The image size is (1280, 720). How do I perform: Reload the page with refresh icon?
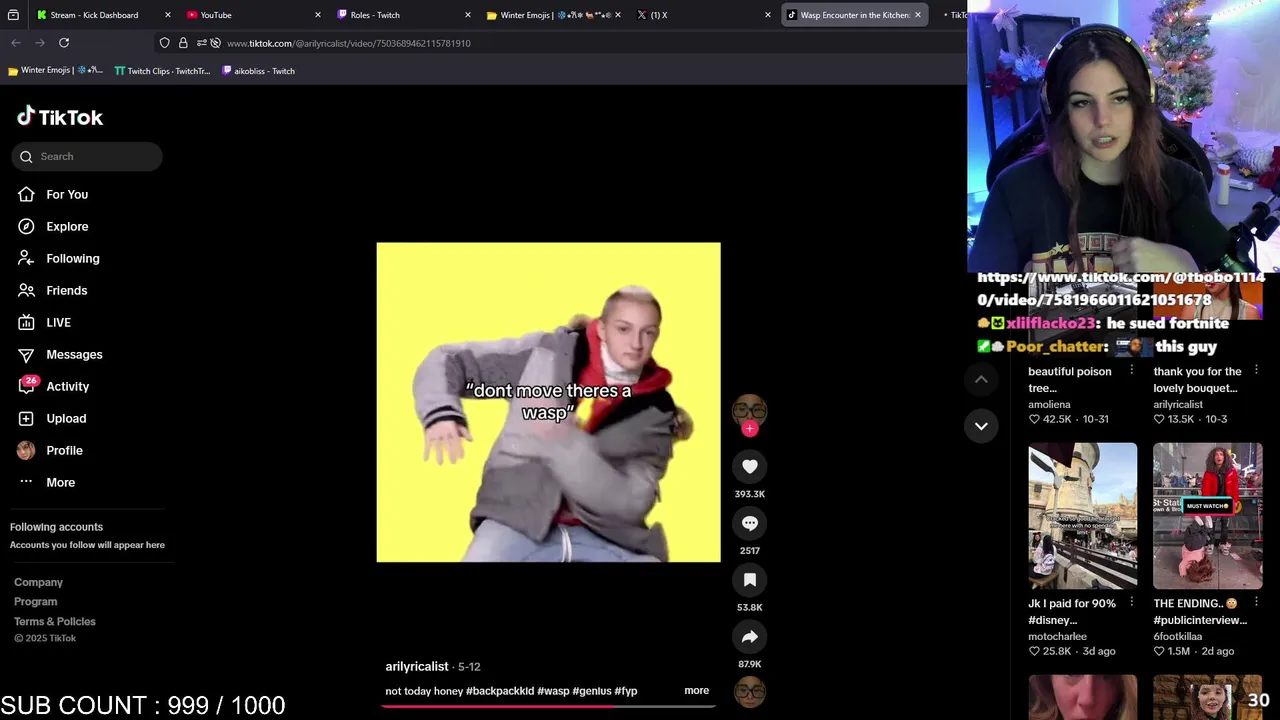64,43
